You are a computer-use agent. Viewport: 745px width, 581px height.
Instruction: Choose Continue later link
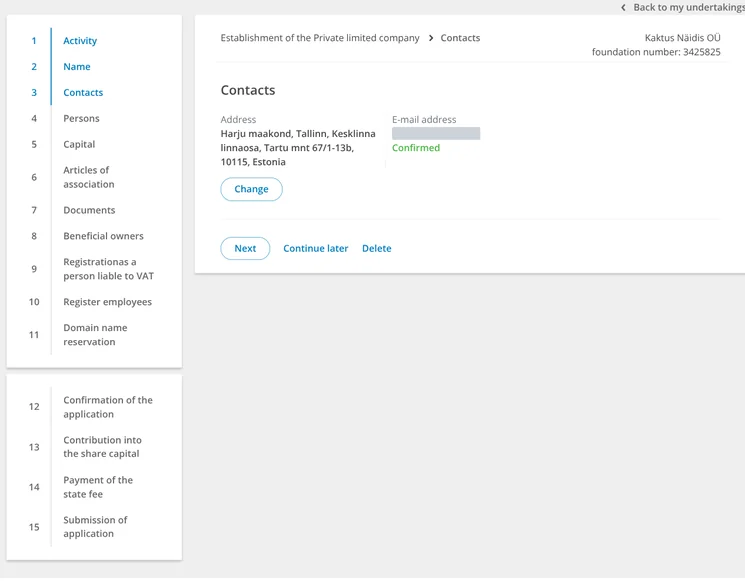pyautogui.click(x=315, y=248)
